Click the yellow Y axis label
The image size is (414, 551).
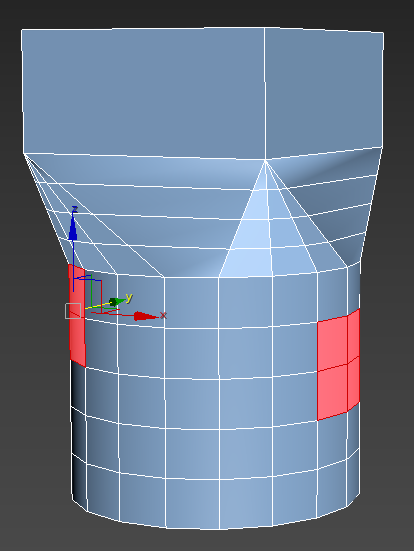(129, 298)
